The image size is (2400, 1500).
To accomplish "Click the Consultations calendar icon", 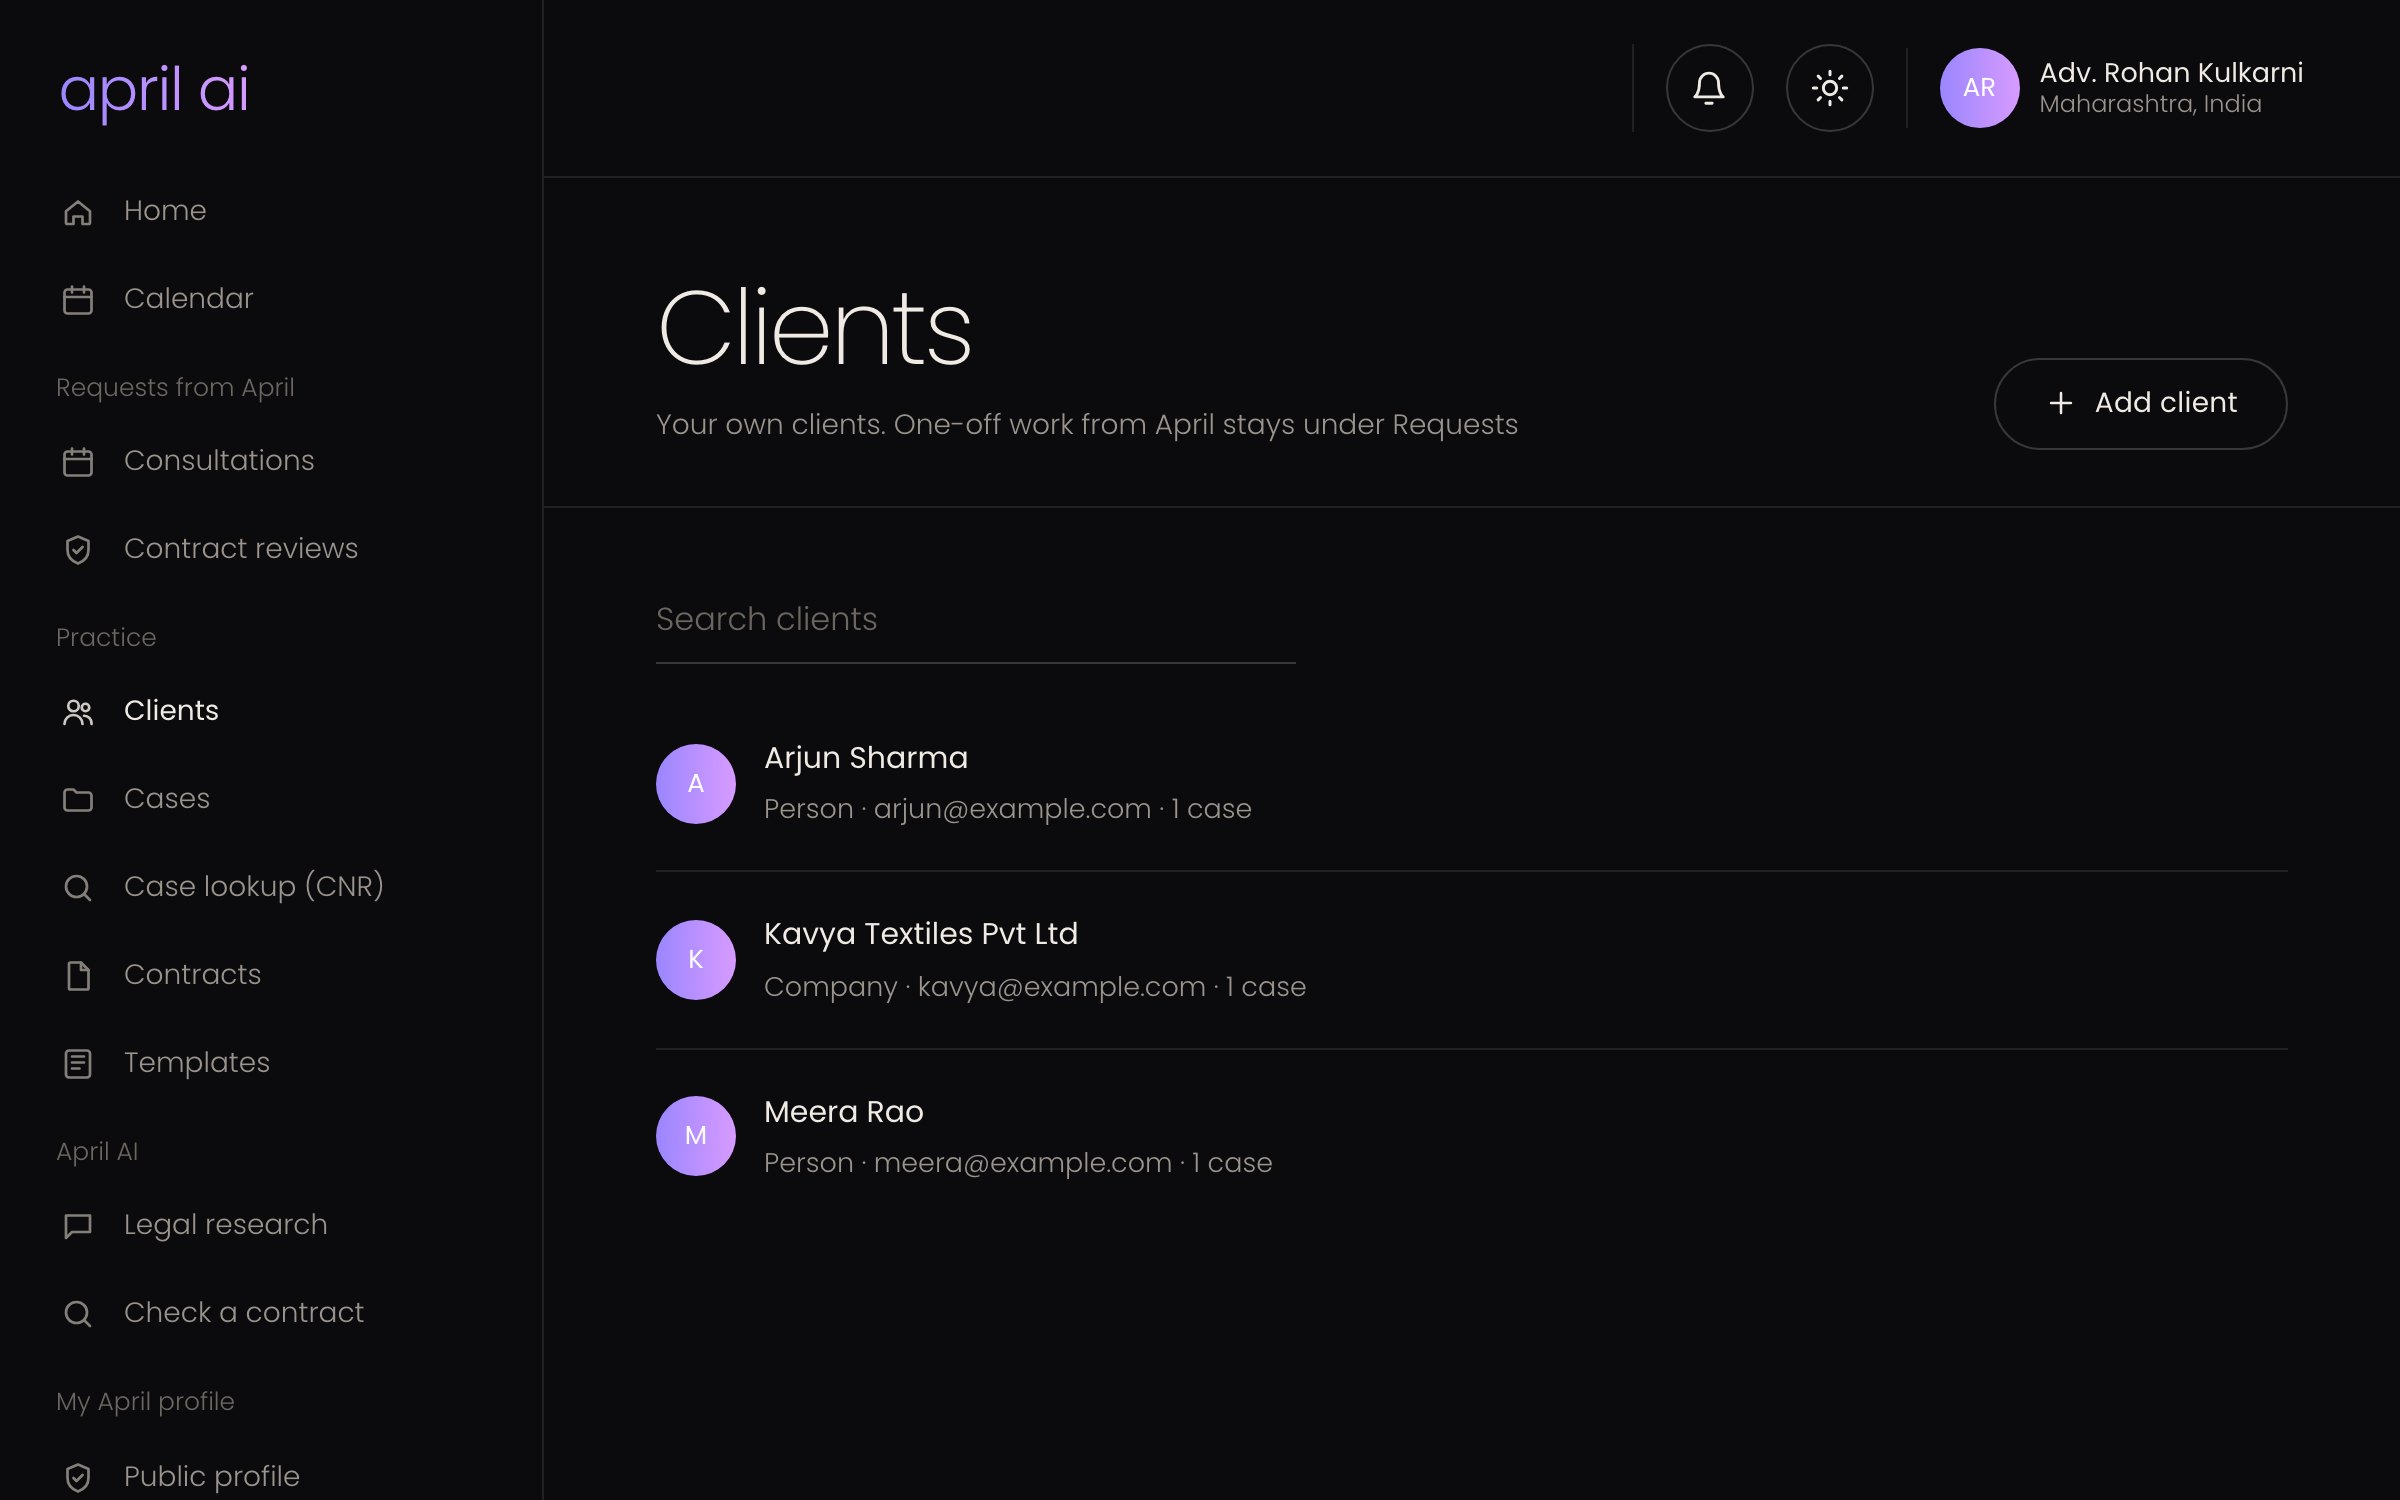I will [78, 462].
